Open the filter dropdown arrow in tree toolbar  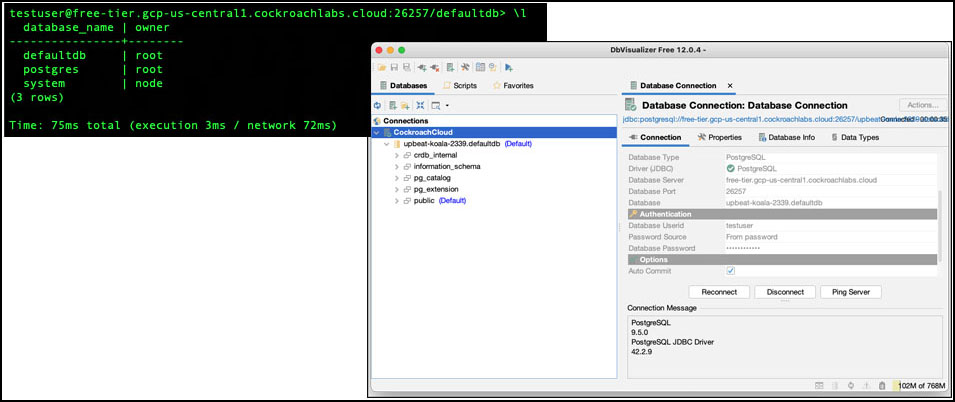pos(447,105)
